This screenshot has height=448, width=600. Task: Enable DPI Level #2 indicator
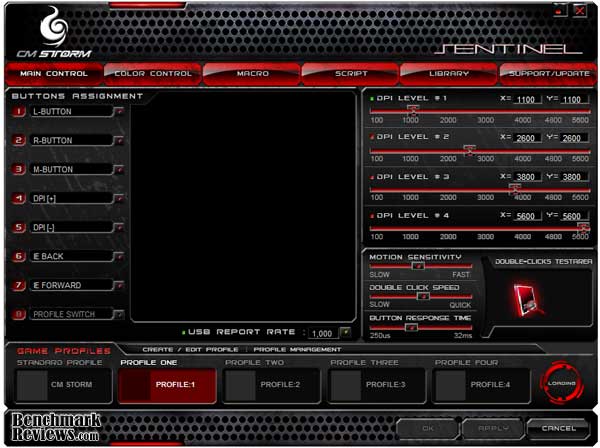[372, 137]
